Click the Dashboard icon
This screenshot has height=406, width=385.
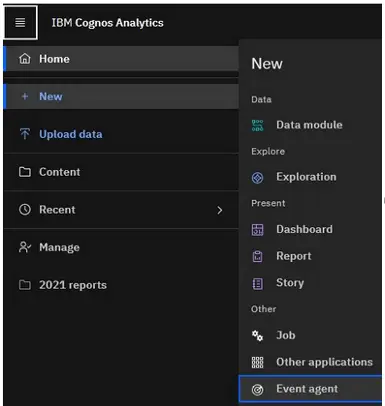(257, 230)
